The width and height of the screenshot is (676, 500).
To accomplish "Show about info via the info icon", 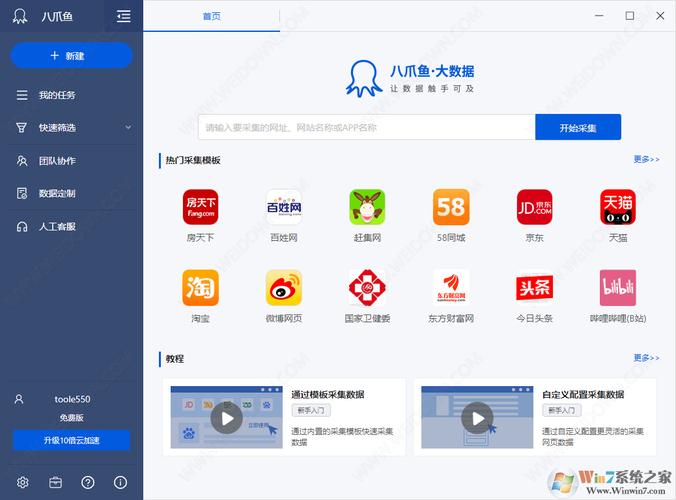I will point(120,482).
